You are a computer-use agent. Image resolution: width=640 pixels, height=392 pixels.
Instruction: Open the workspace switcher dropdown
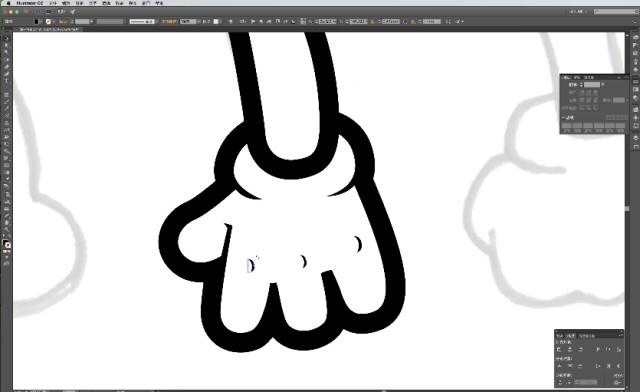578,12
